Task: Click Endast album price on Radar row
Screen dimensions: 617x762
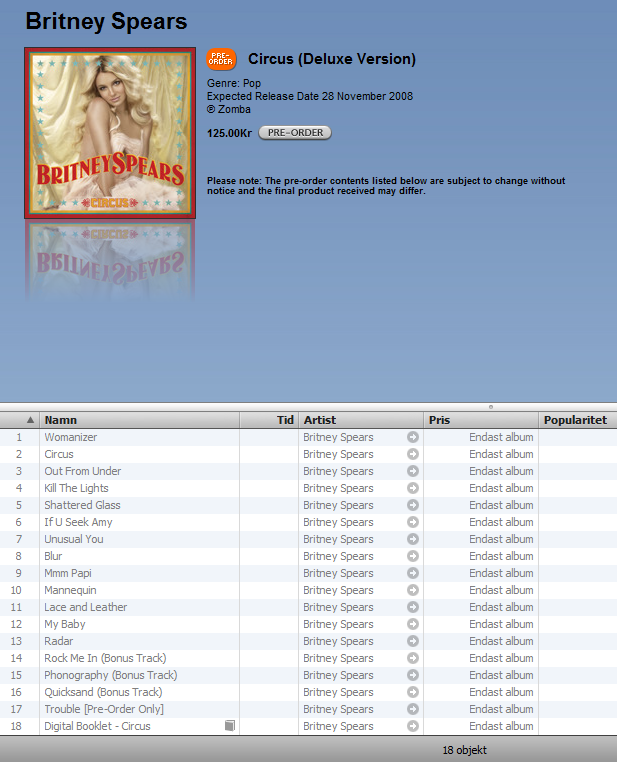Action: point(501,641)
